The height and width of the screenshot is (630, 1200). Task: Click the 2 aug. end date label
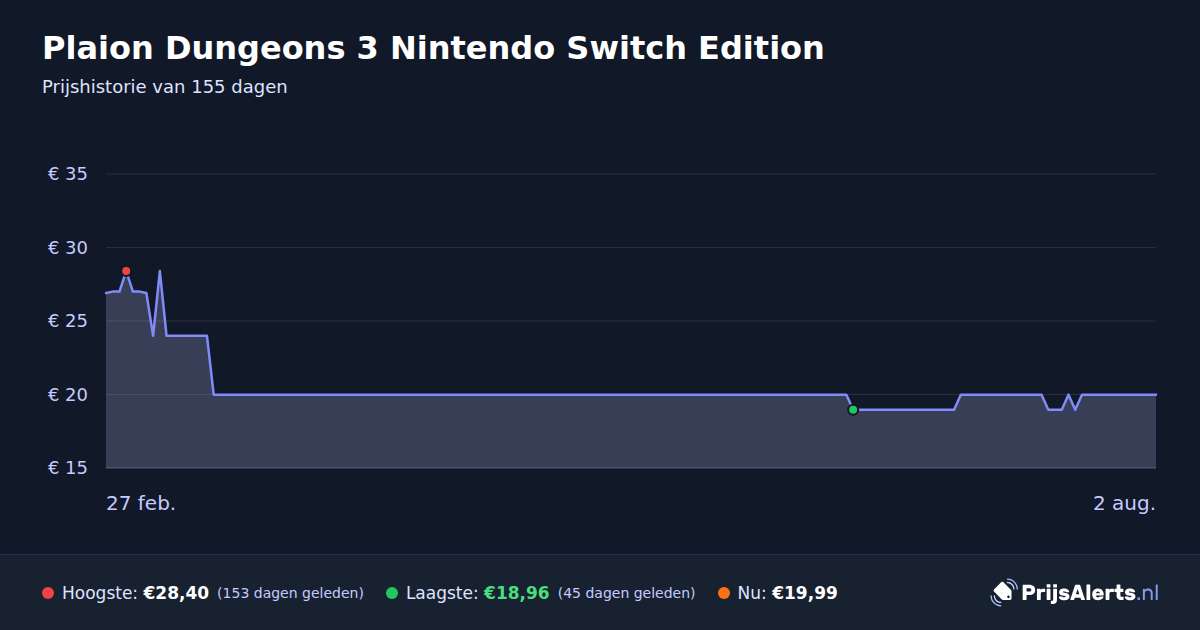[1124, 503]
